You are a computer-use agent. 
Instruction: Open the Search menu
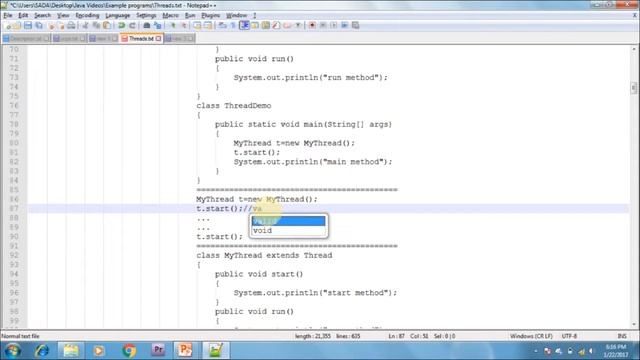[42, 16]
